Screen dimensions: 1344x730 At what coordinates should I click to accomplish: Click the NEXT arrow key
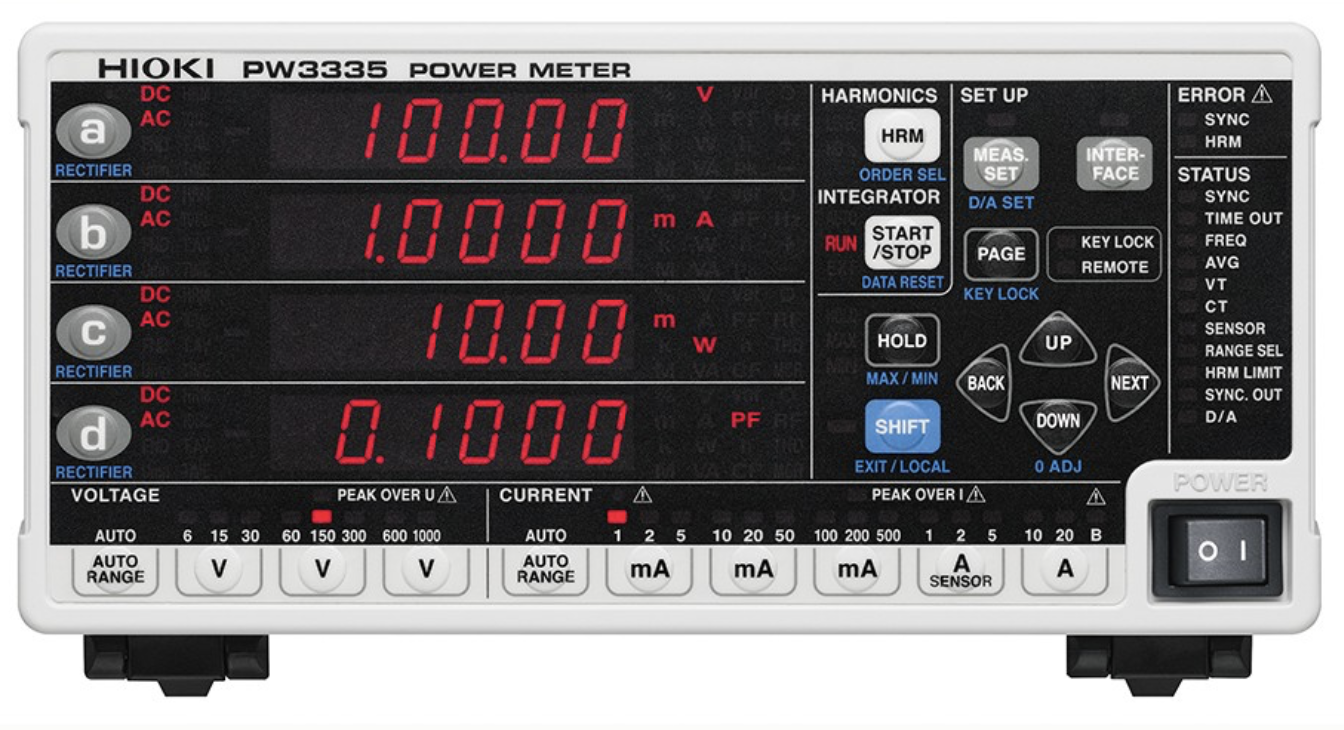(1130, 382)
